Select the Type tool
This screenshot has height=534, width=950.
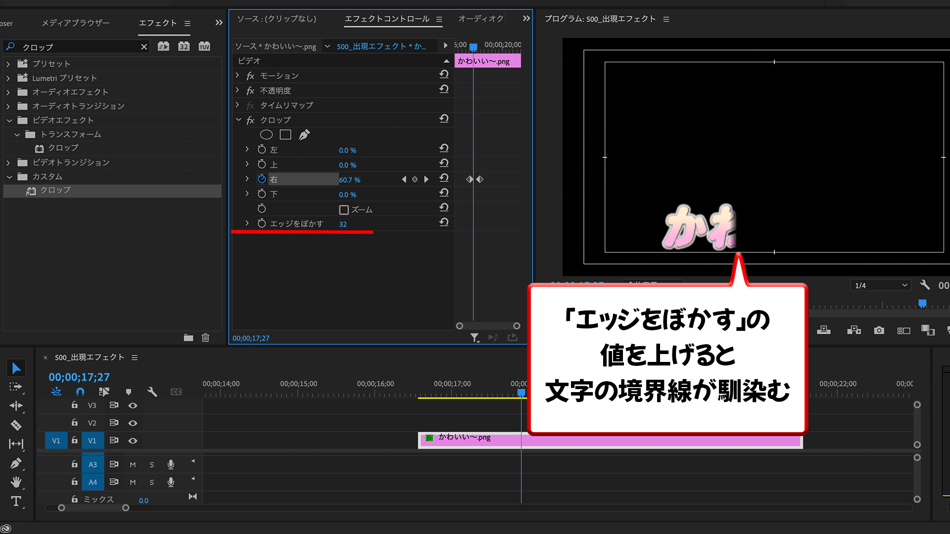click(16, 501)
